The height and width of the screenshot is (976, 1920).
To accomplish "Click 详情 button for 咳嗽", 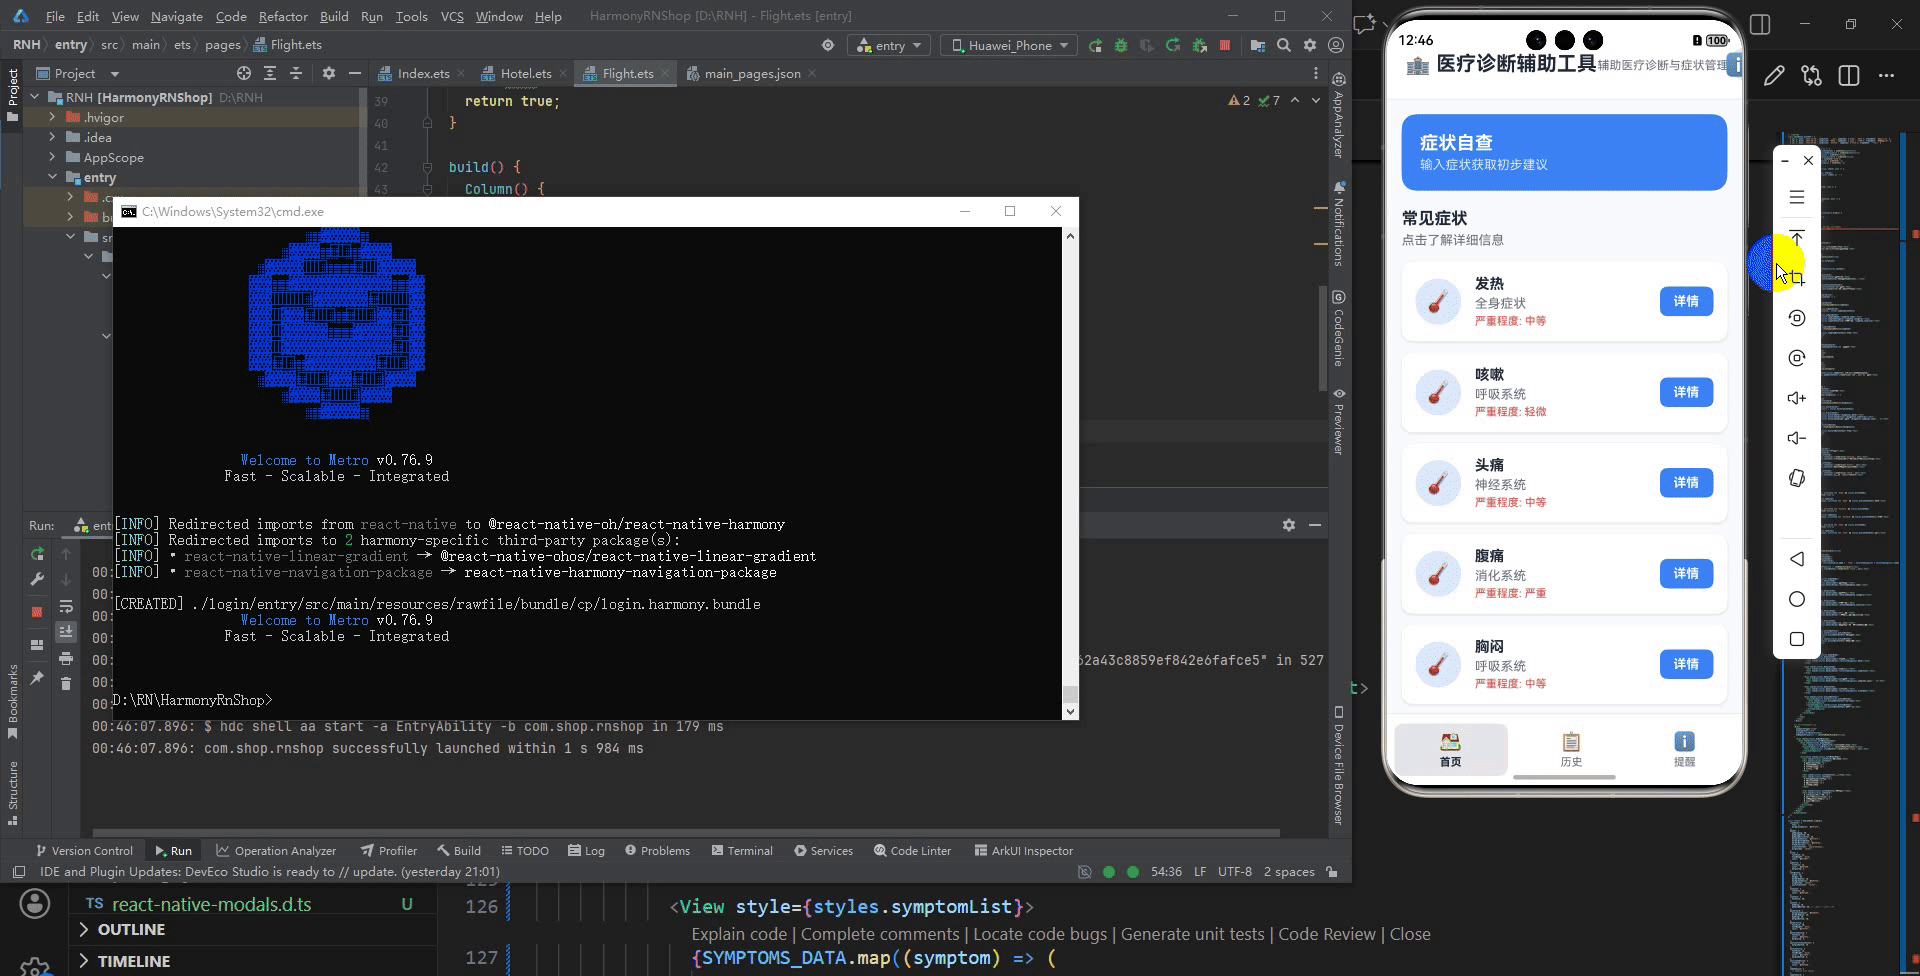I will [1686, 392].
